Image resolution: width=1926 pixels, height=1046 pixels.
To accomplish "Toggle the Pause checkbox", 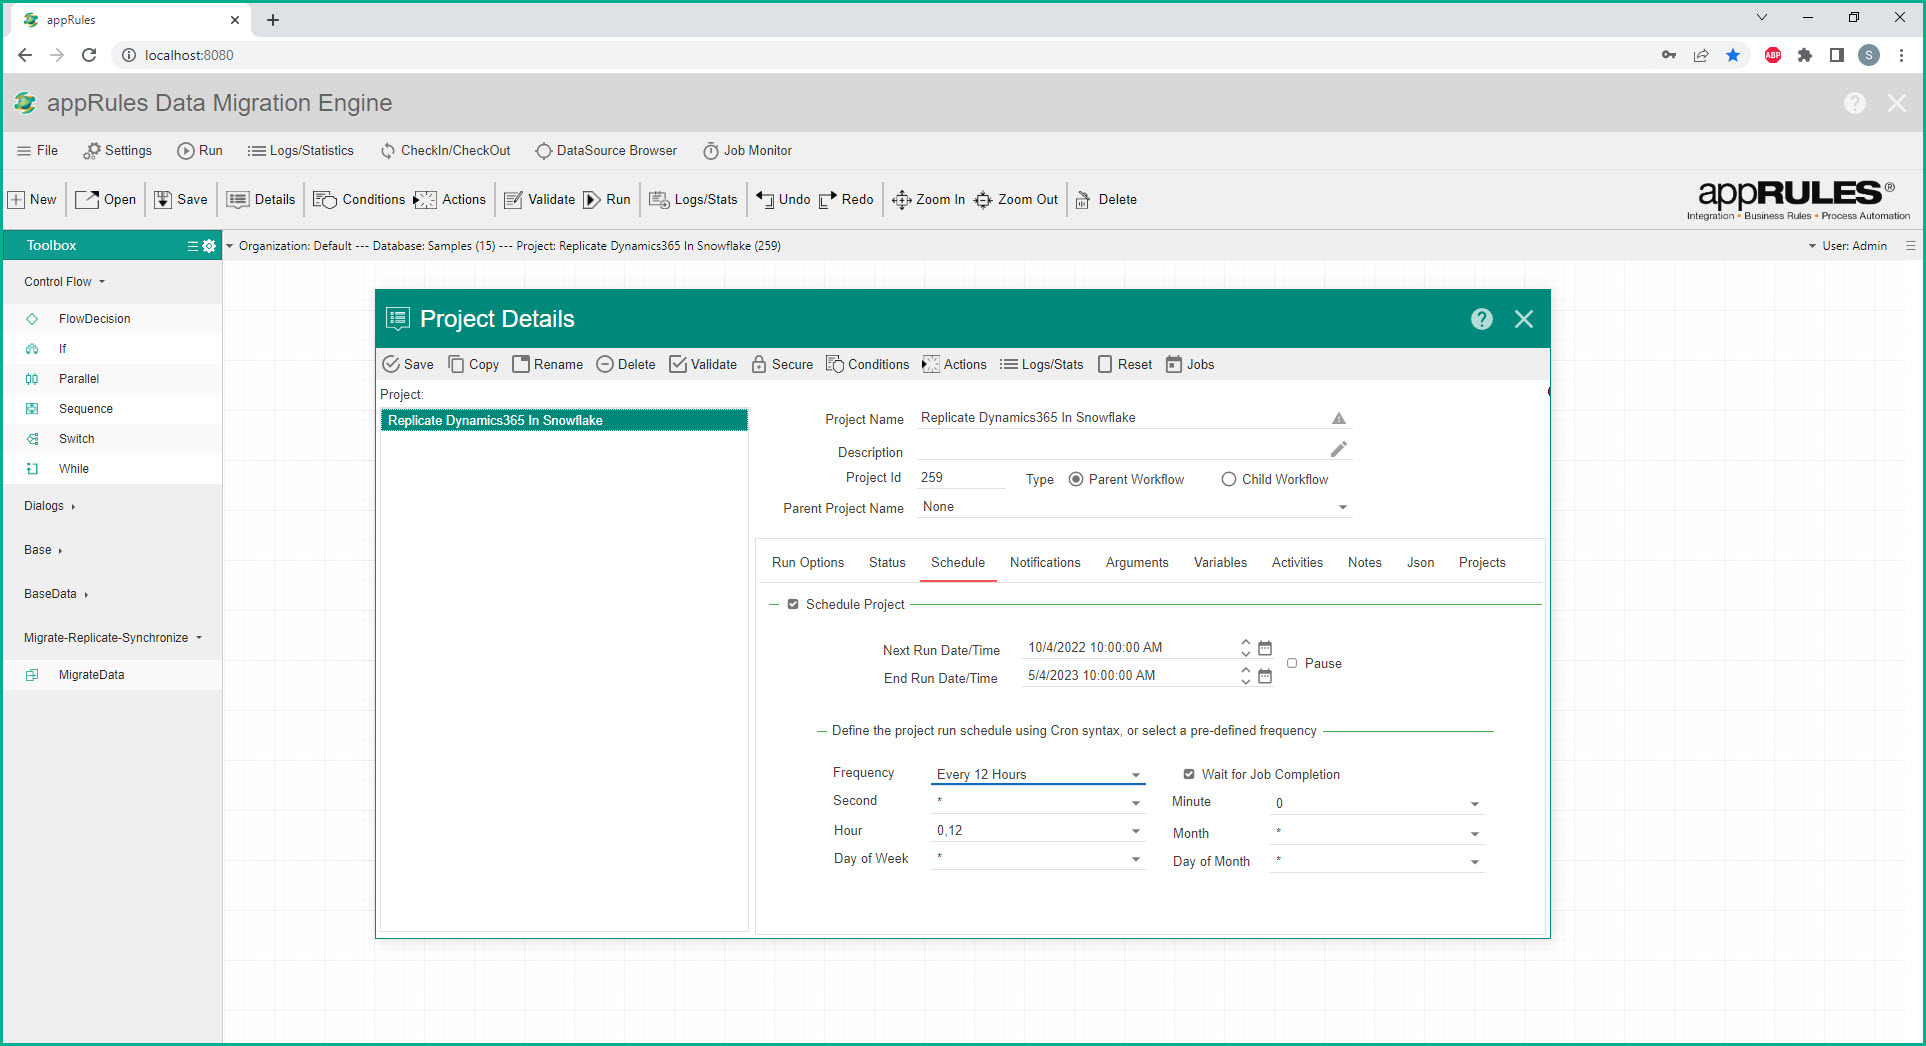I will click(x=1292, y=663).
